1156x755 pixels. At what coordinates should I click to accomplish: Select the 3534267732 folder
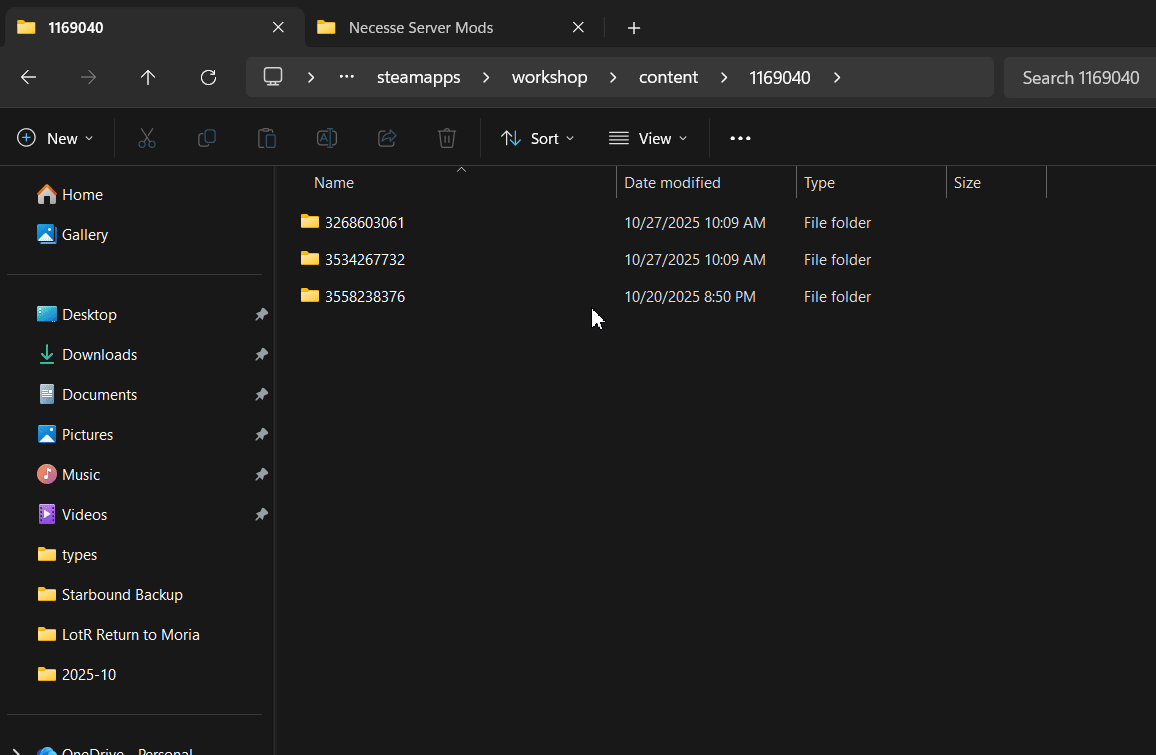point(364,260)
